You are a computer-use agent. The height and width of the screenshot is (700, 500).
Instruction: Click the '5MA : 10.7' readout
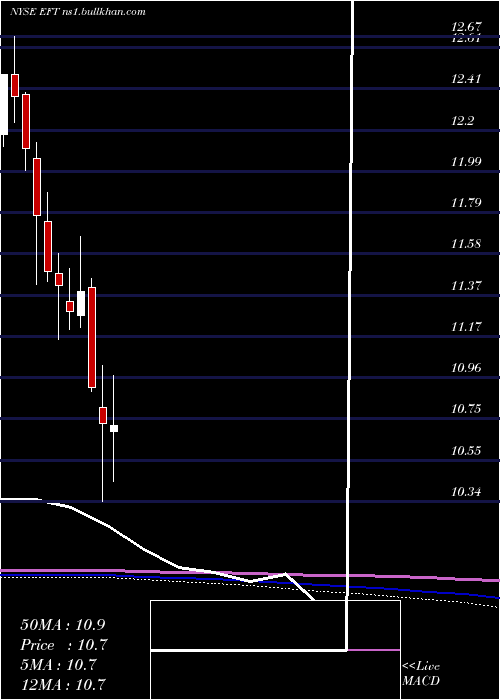(58, 665)
